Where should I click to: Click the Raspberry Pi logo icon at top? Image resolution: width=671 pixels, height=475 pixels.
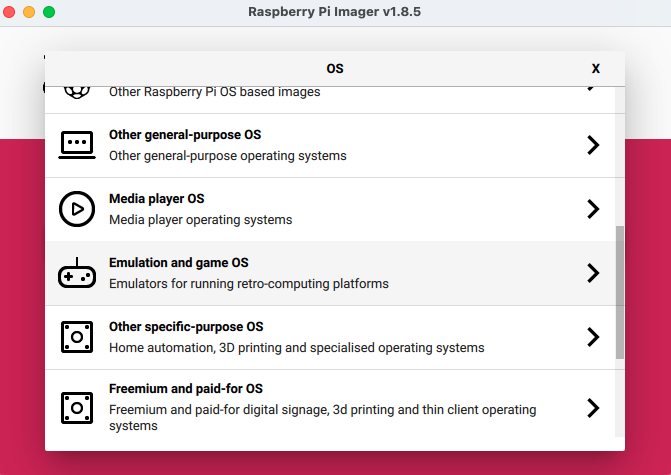coord(77,91)
